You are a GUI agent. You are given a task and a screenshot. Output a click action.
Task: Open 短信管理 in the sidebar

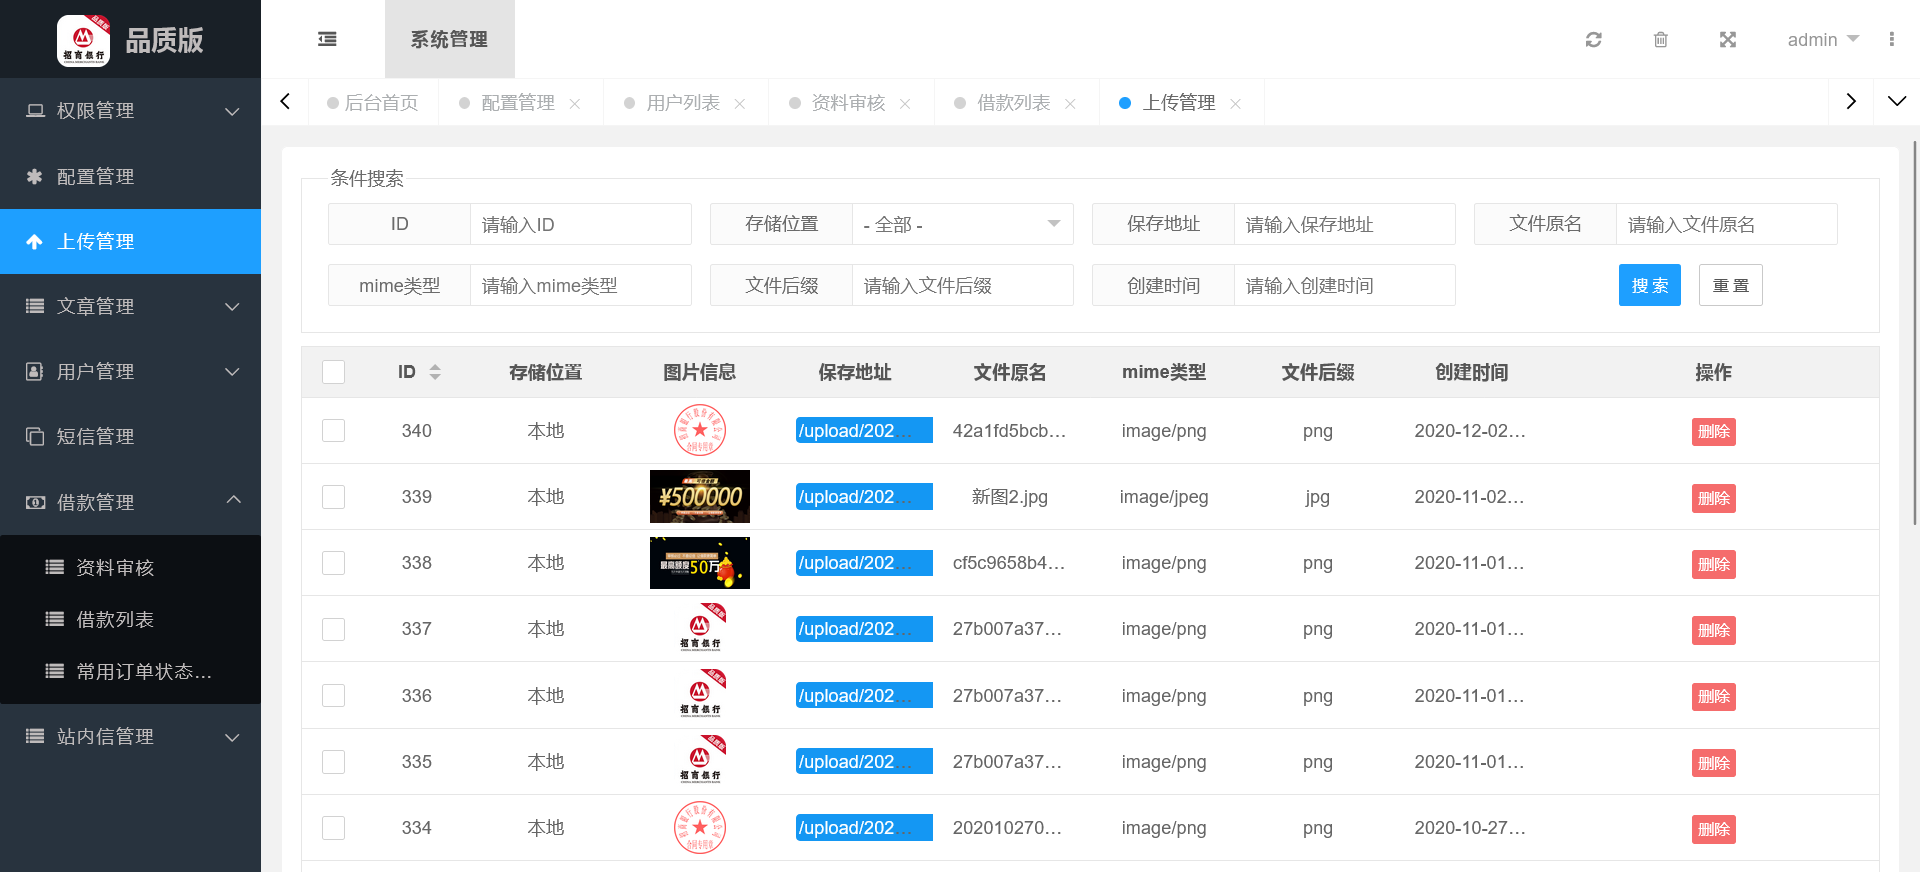(x=130, y=436)
